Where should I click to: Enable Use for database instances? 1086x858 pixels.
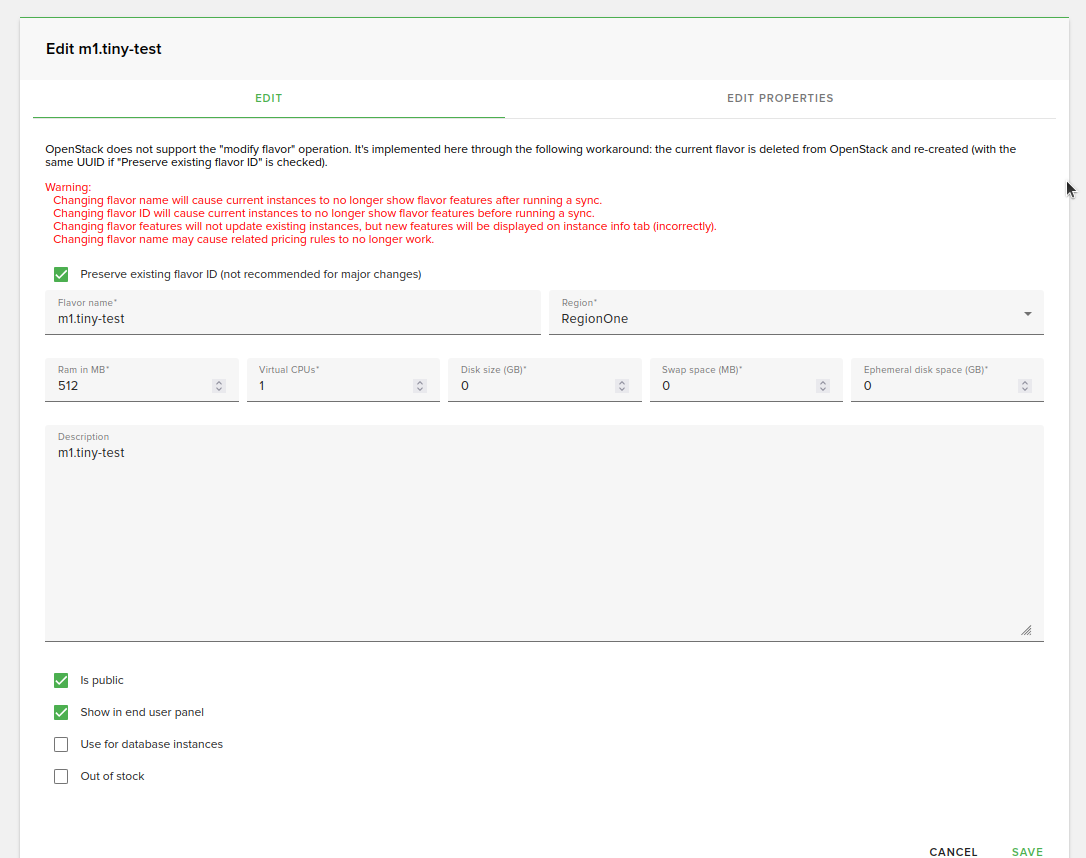point(61,744)
